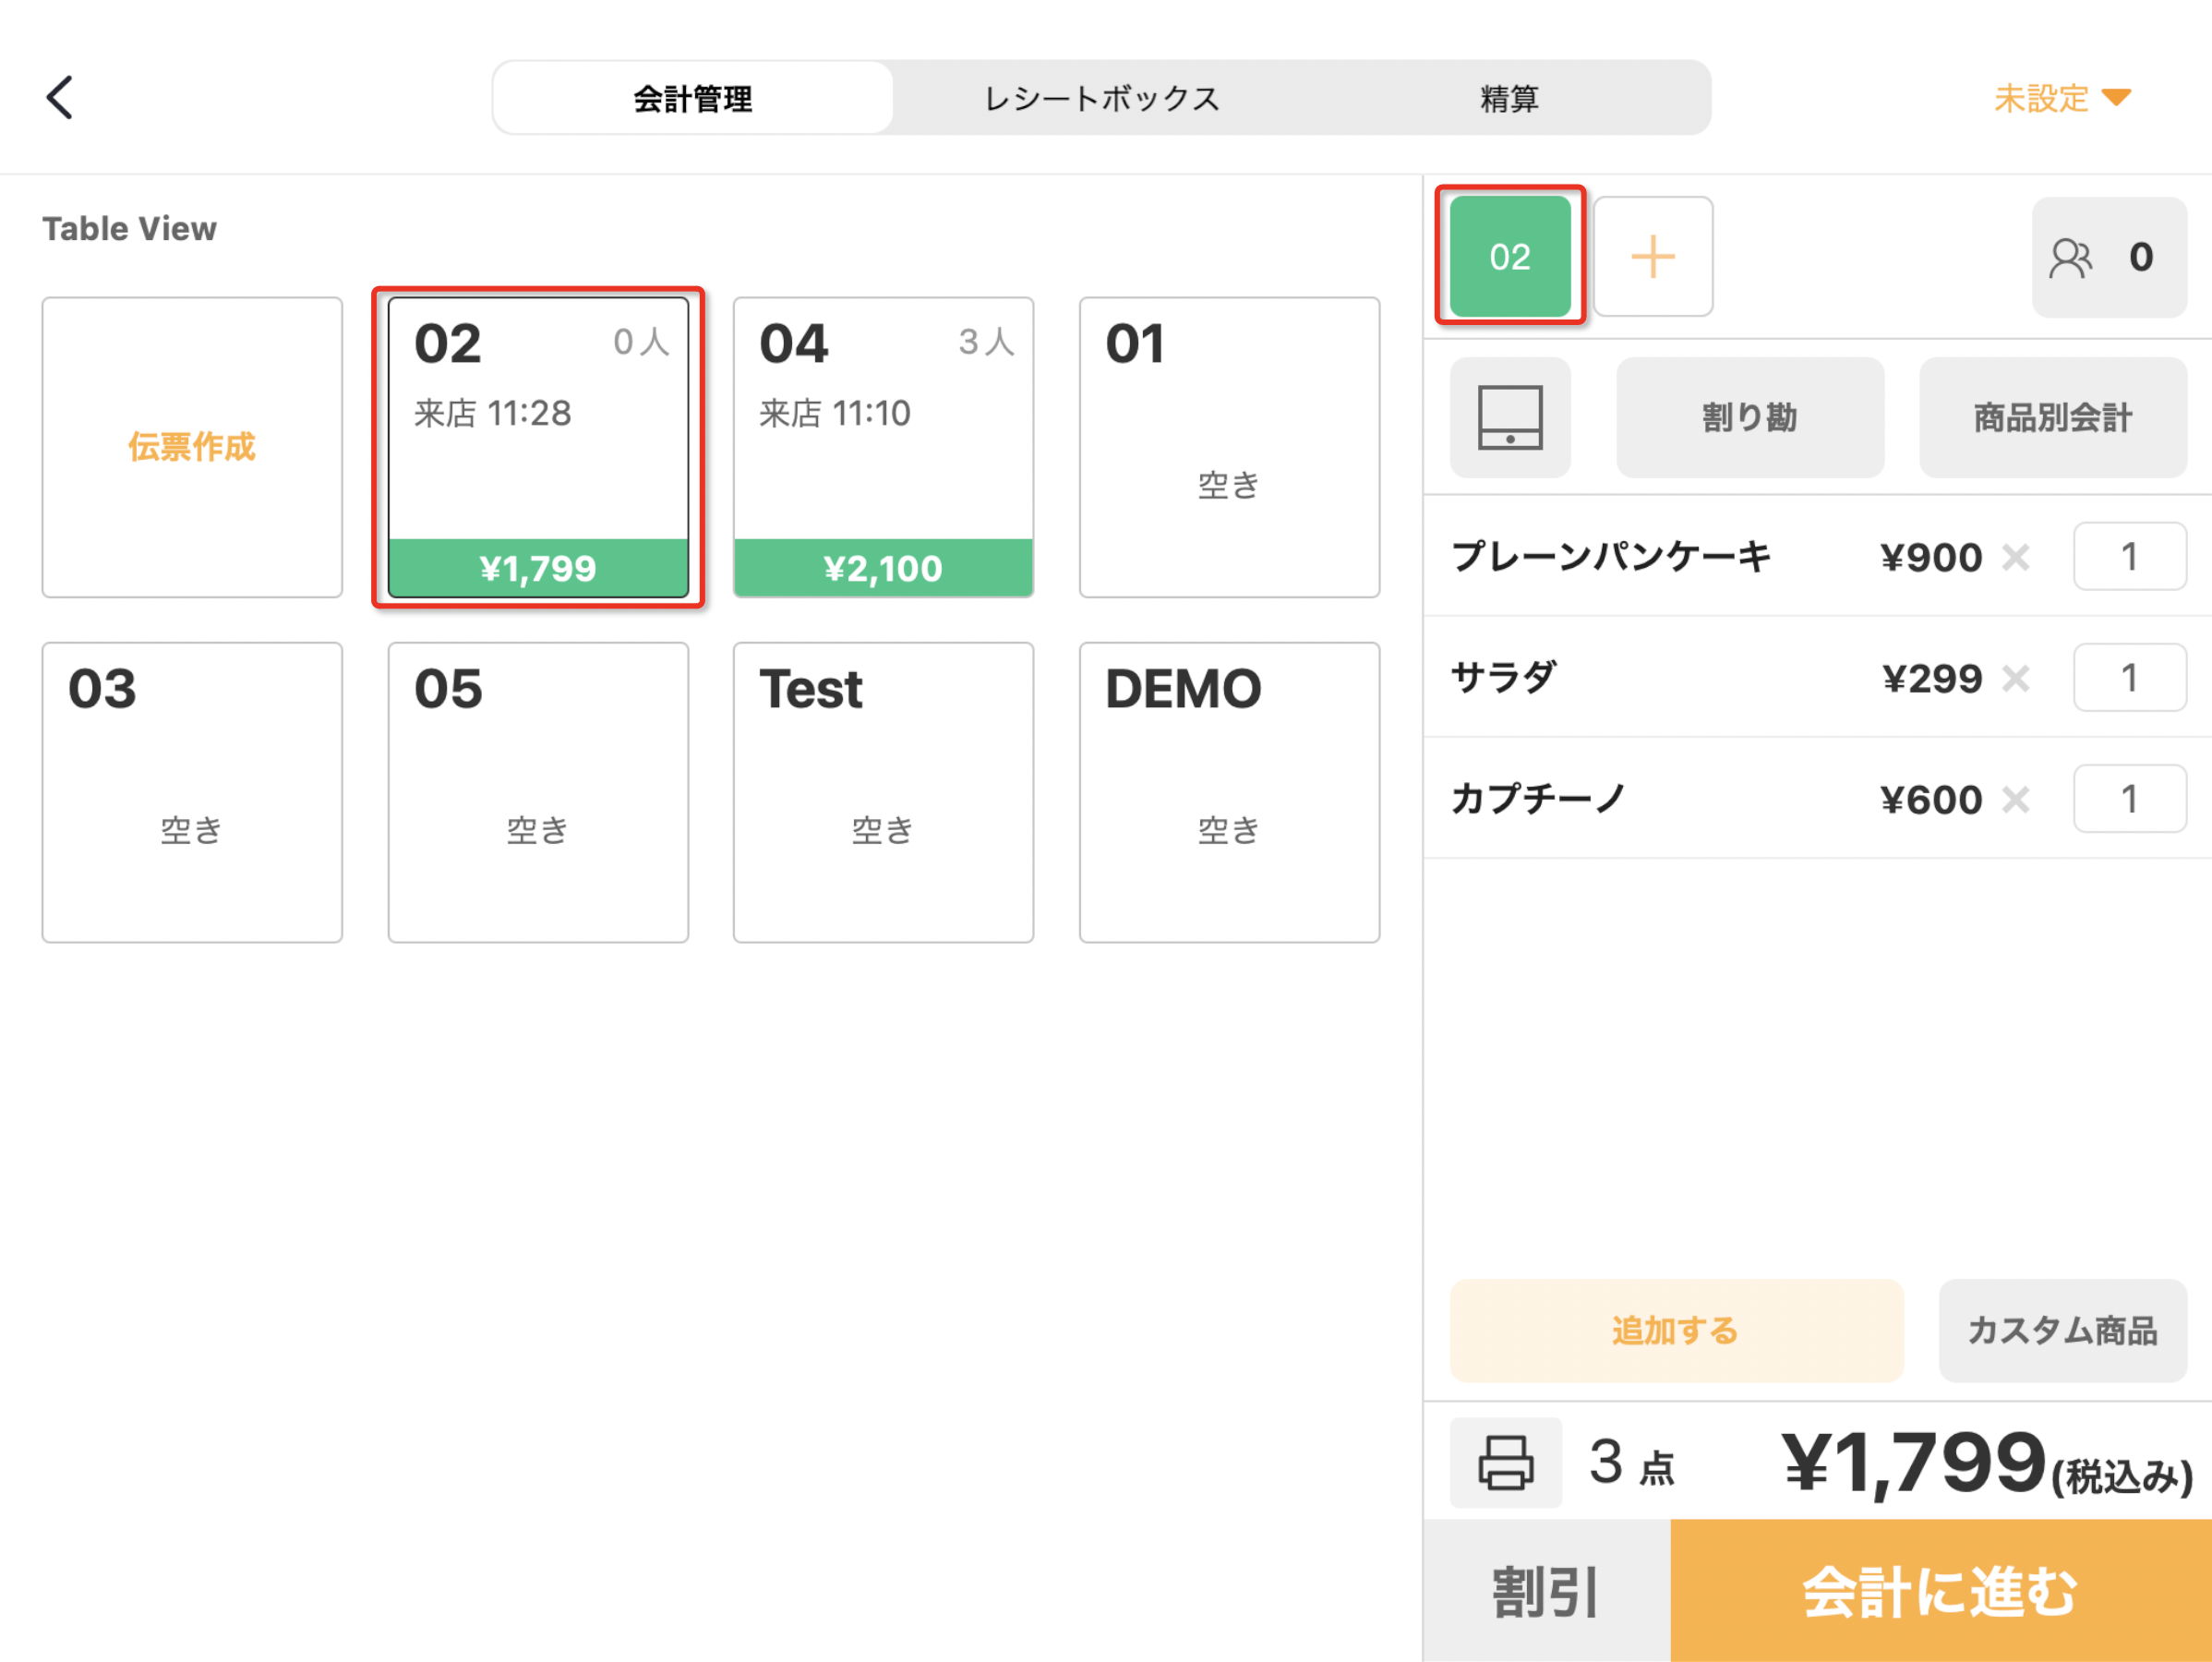Click the Table View heading
The image size is (2212, 1662).
pyautogui.click(x=129, y=228)
